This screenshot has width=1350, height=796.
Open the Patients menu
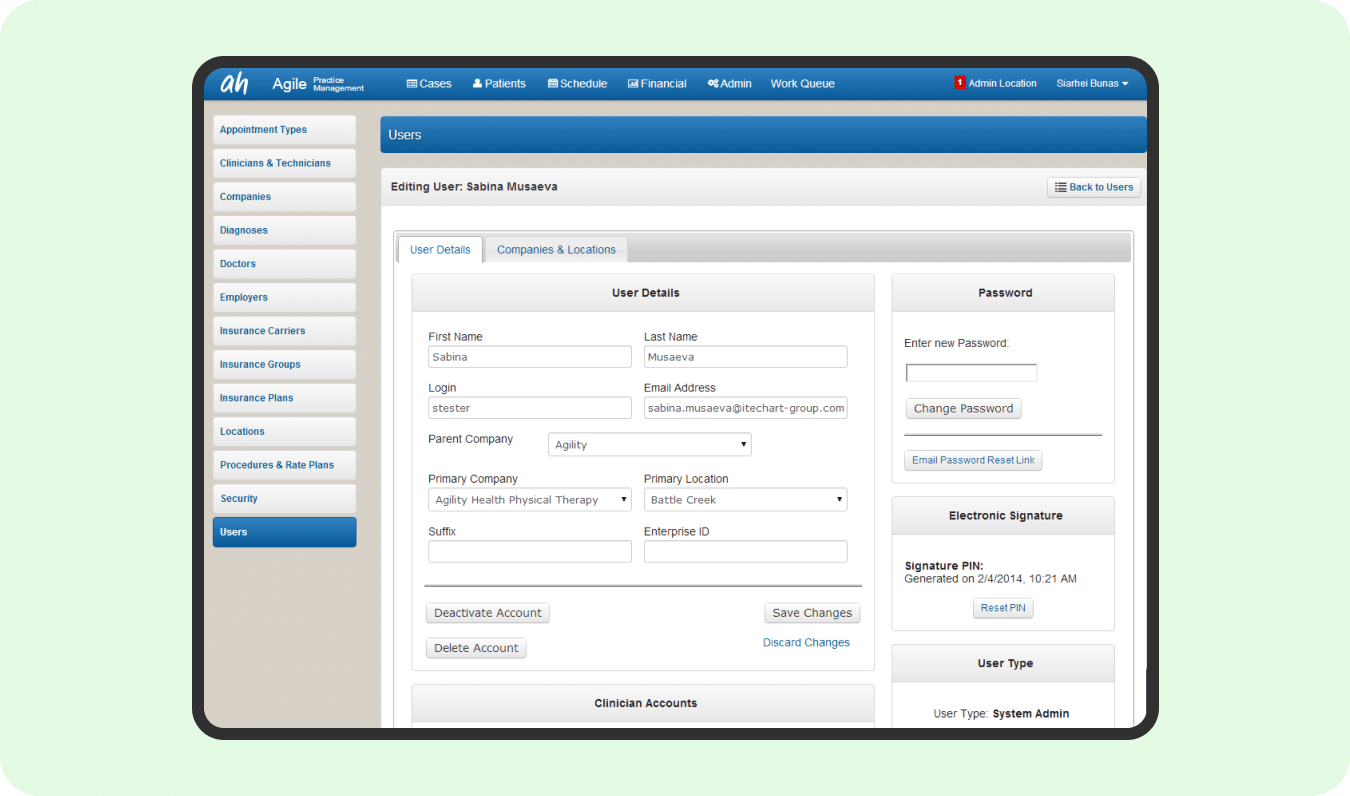click(x=499, y=84)
